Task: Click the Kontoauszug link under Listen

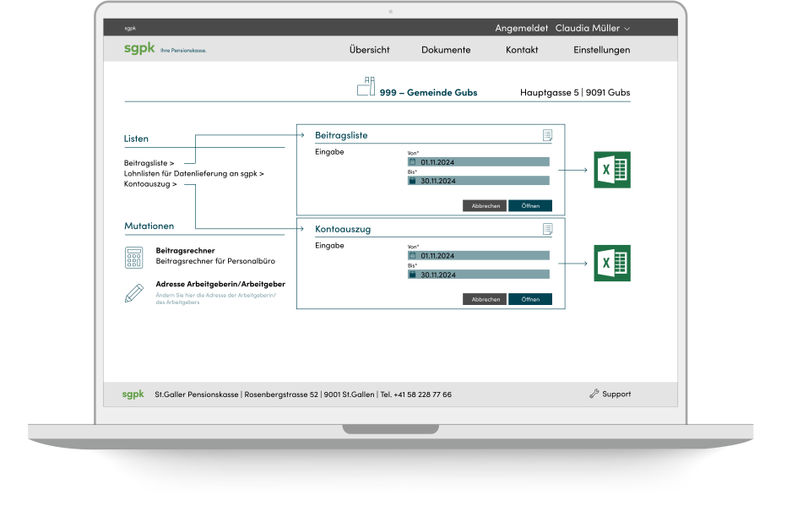Action: coord(150,184)
